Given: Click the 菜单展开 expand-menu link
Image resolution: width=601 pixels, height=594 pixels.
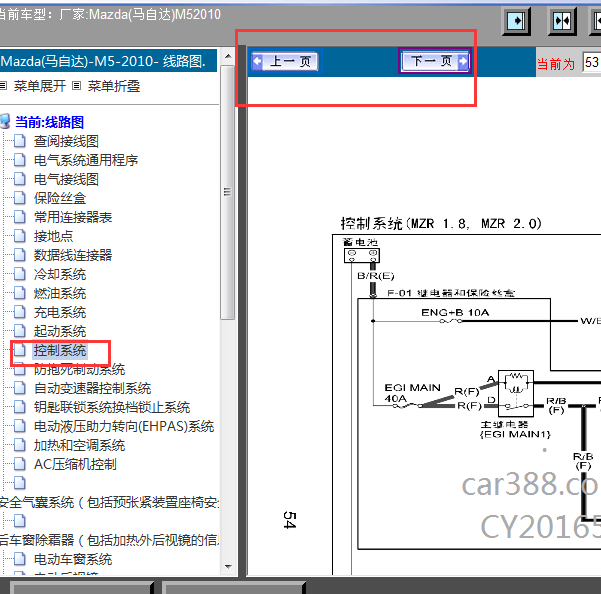Looking at the screenshot, I should 39,86.
